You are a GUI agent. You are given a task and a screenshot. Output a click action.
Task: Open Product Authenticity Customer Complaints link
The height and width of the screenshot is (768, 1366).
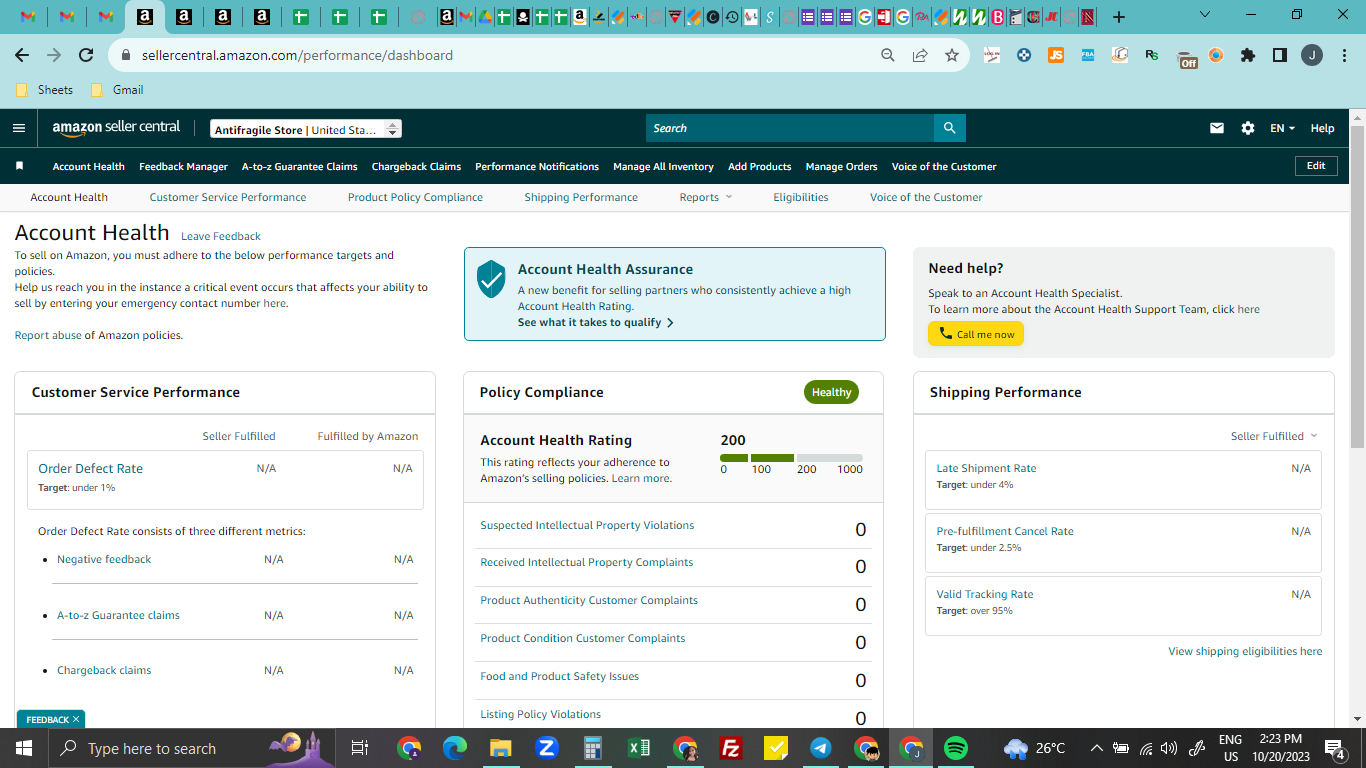[589, 600]
